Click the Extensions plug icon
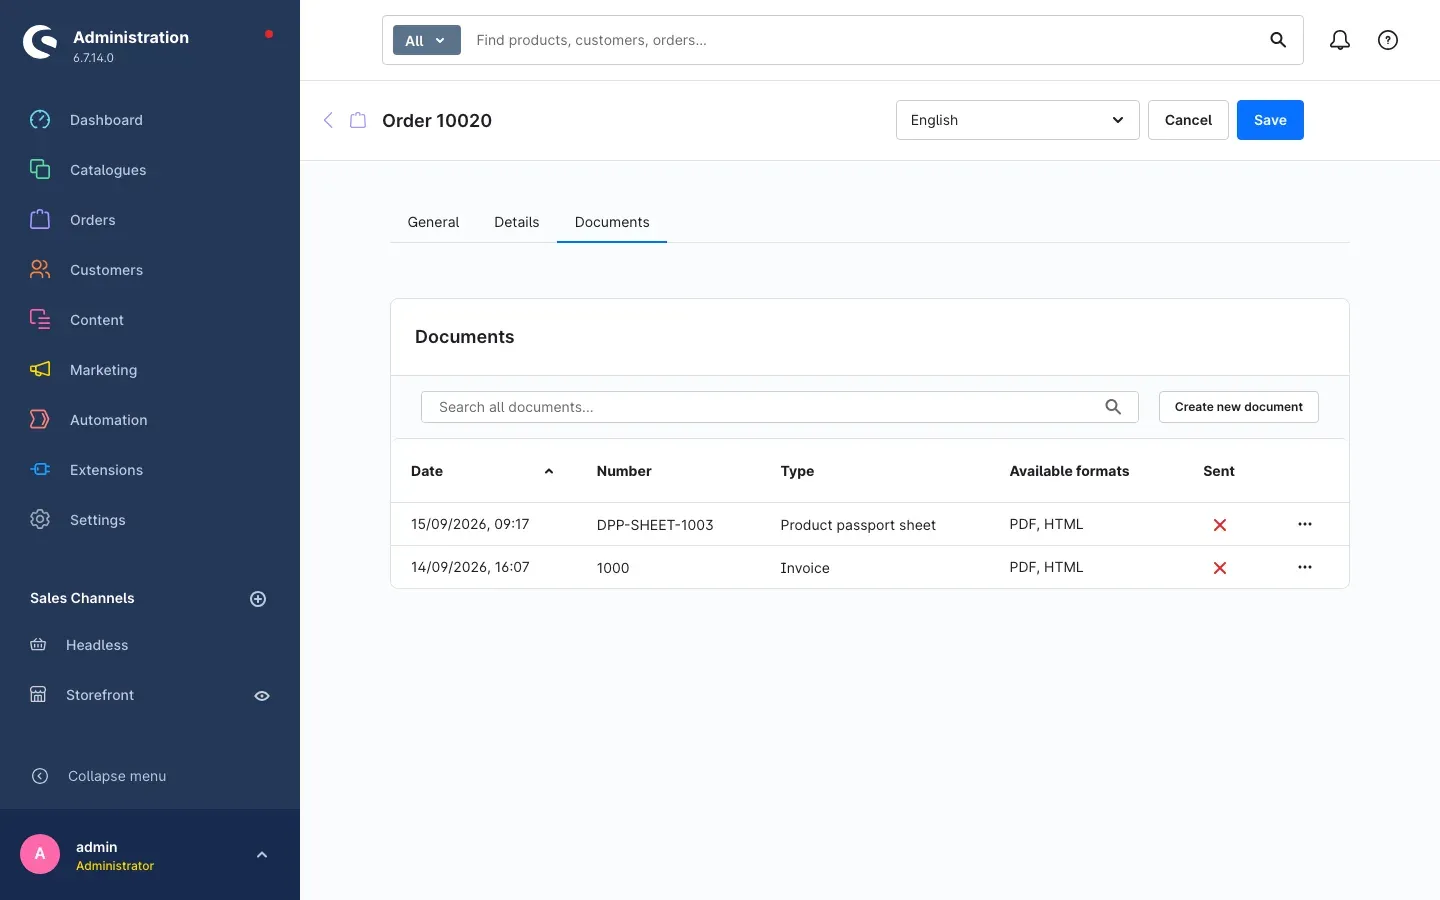This screenshot has width=1440, height=900. pyautogui.click(x=40, y=470)
